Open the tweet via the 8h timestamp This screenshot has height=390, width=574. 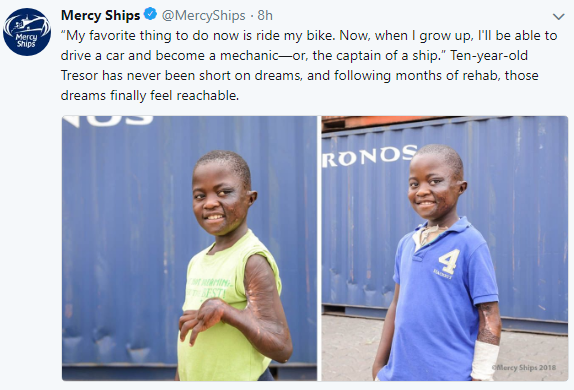pyautogui.click(x=265, y=15)
